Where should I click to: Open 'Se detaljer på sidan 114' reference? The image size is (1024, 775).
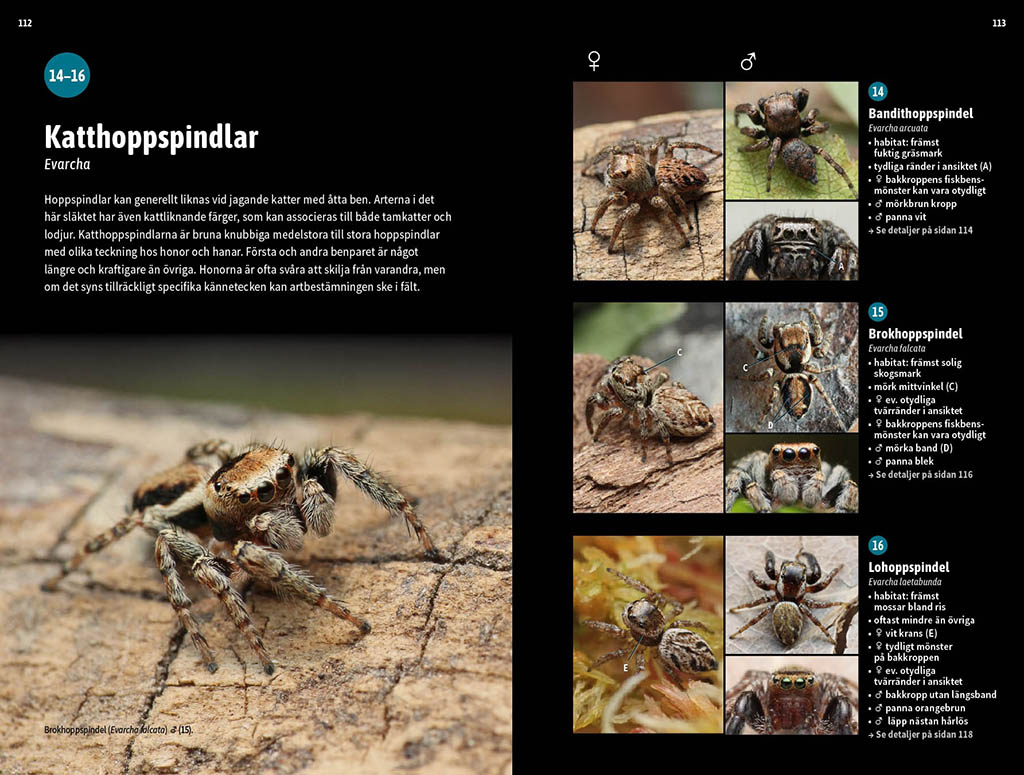(920, 230)
